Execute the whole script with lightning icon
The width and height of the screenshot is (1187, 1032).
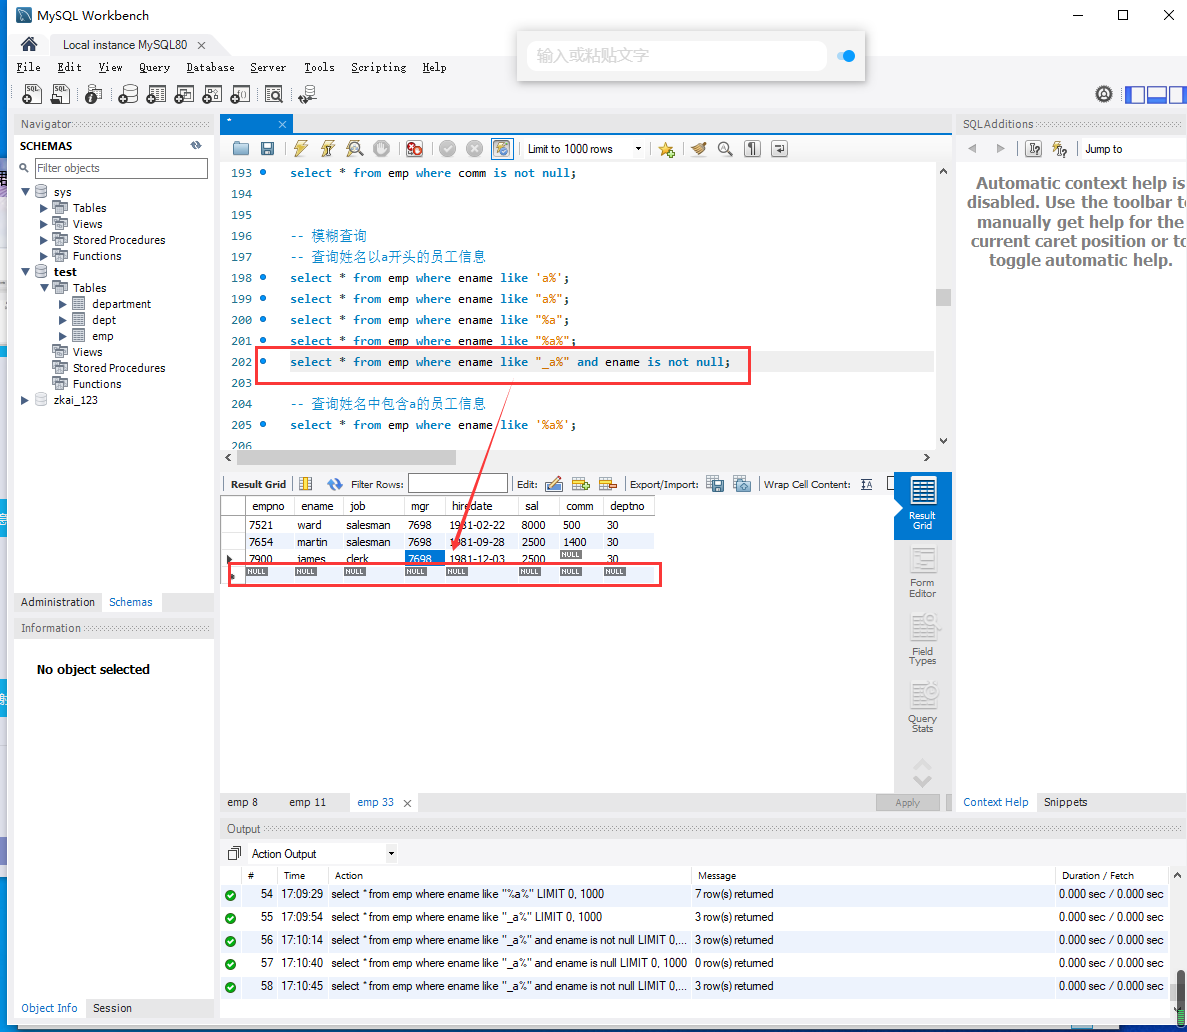click(x=301, y=149)
